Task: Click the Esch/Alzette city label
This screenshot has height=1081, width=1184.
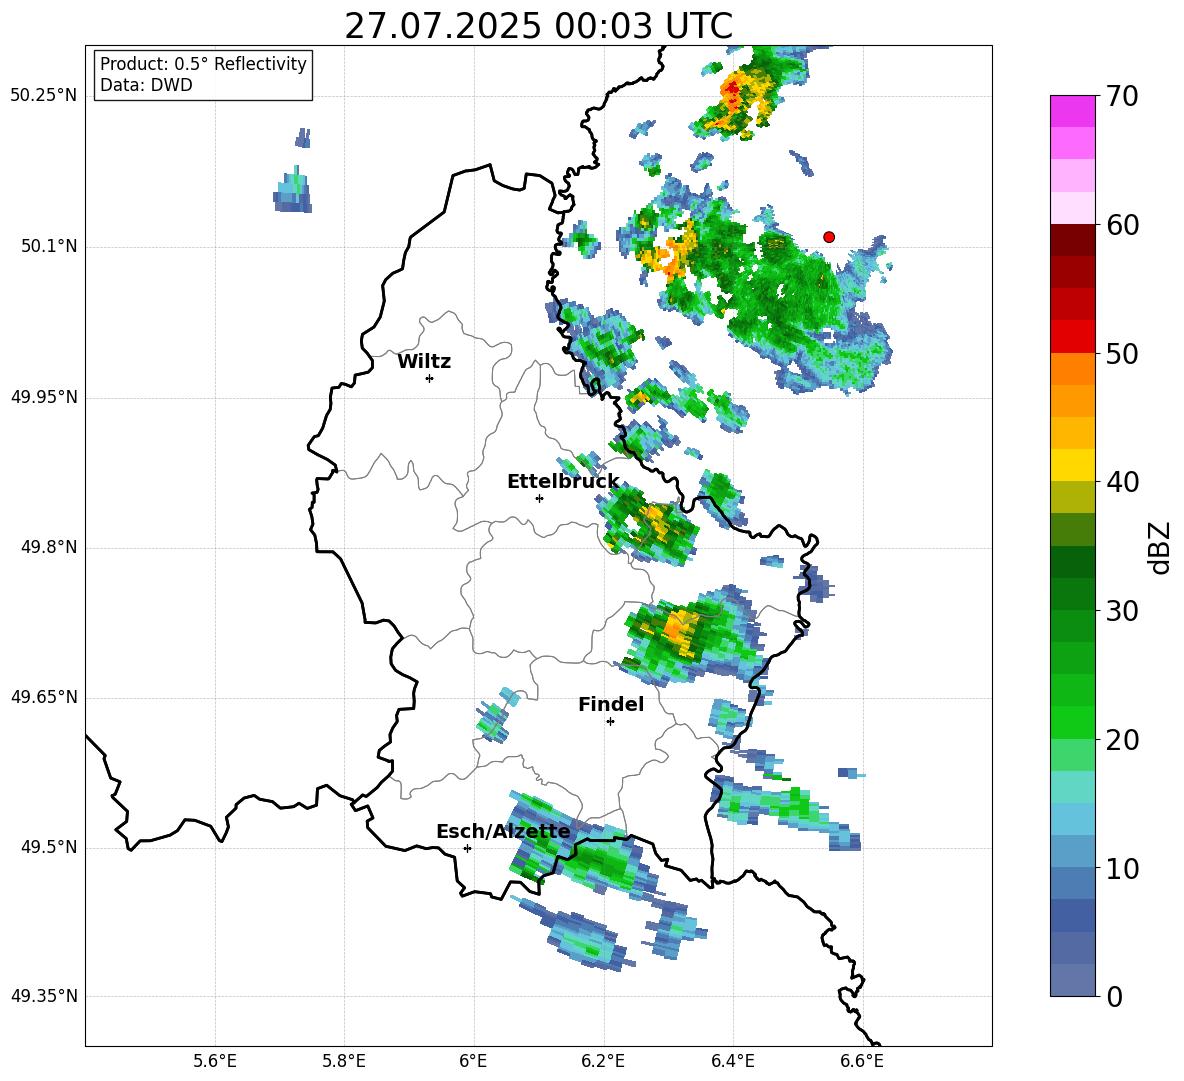Action: tap(503, 832)
